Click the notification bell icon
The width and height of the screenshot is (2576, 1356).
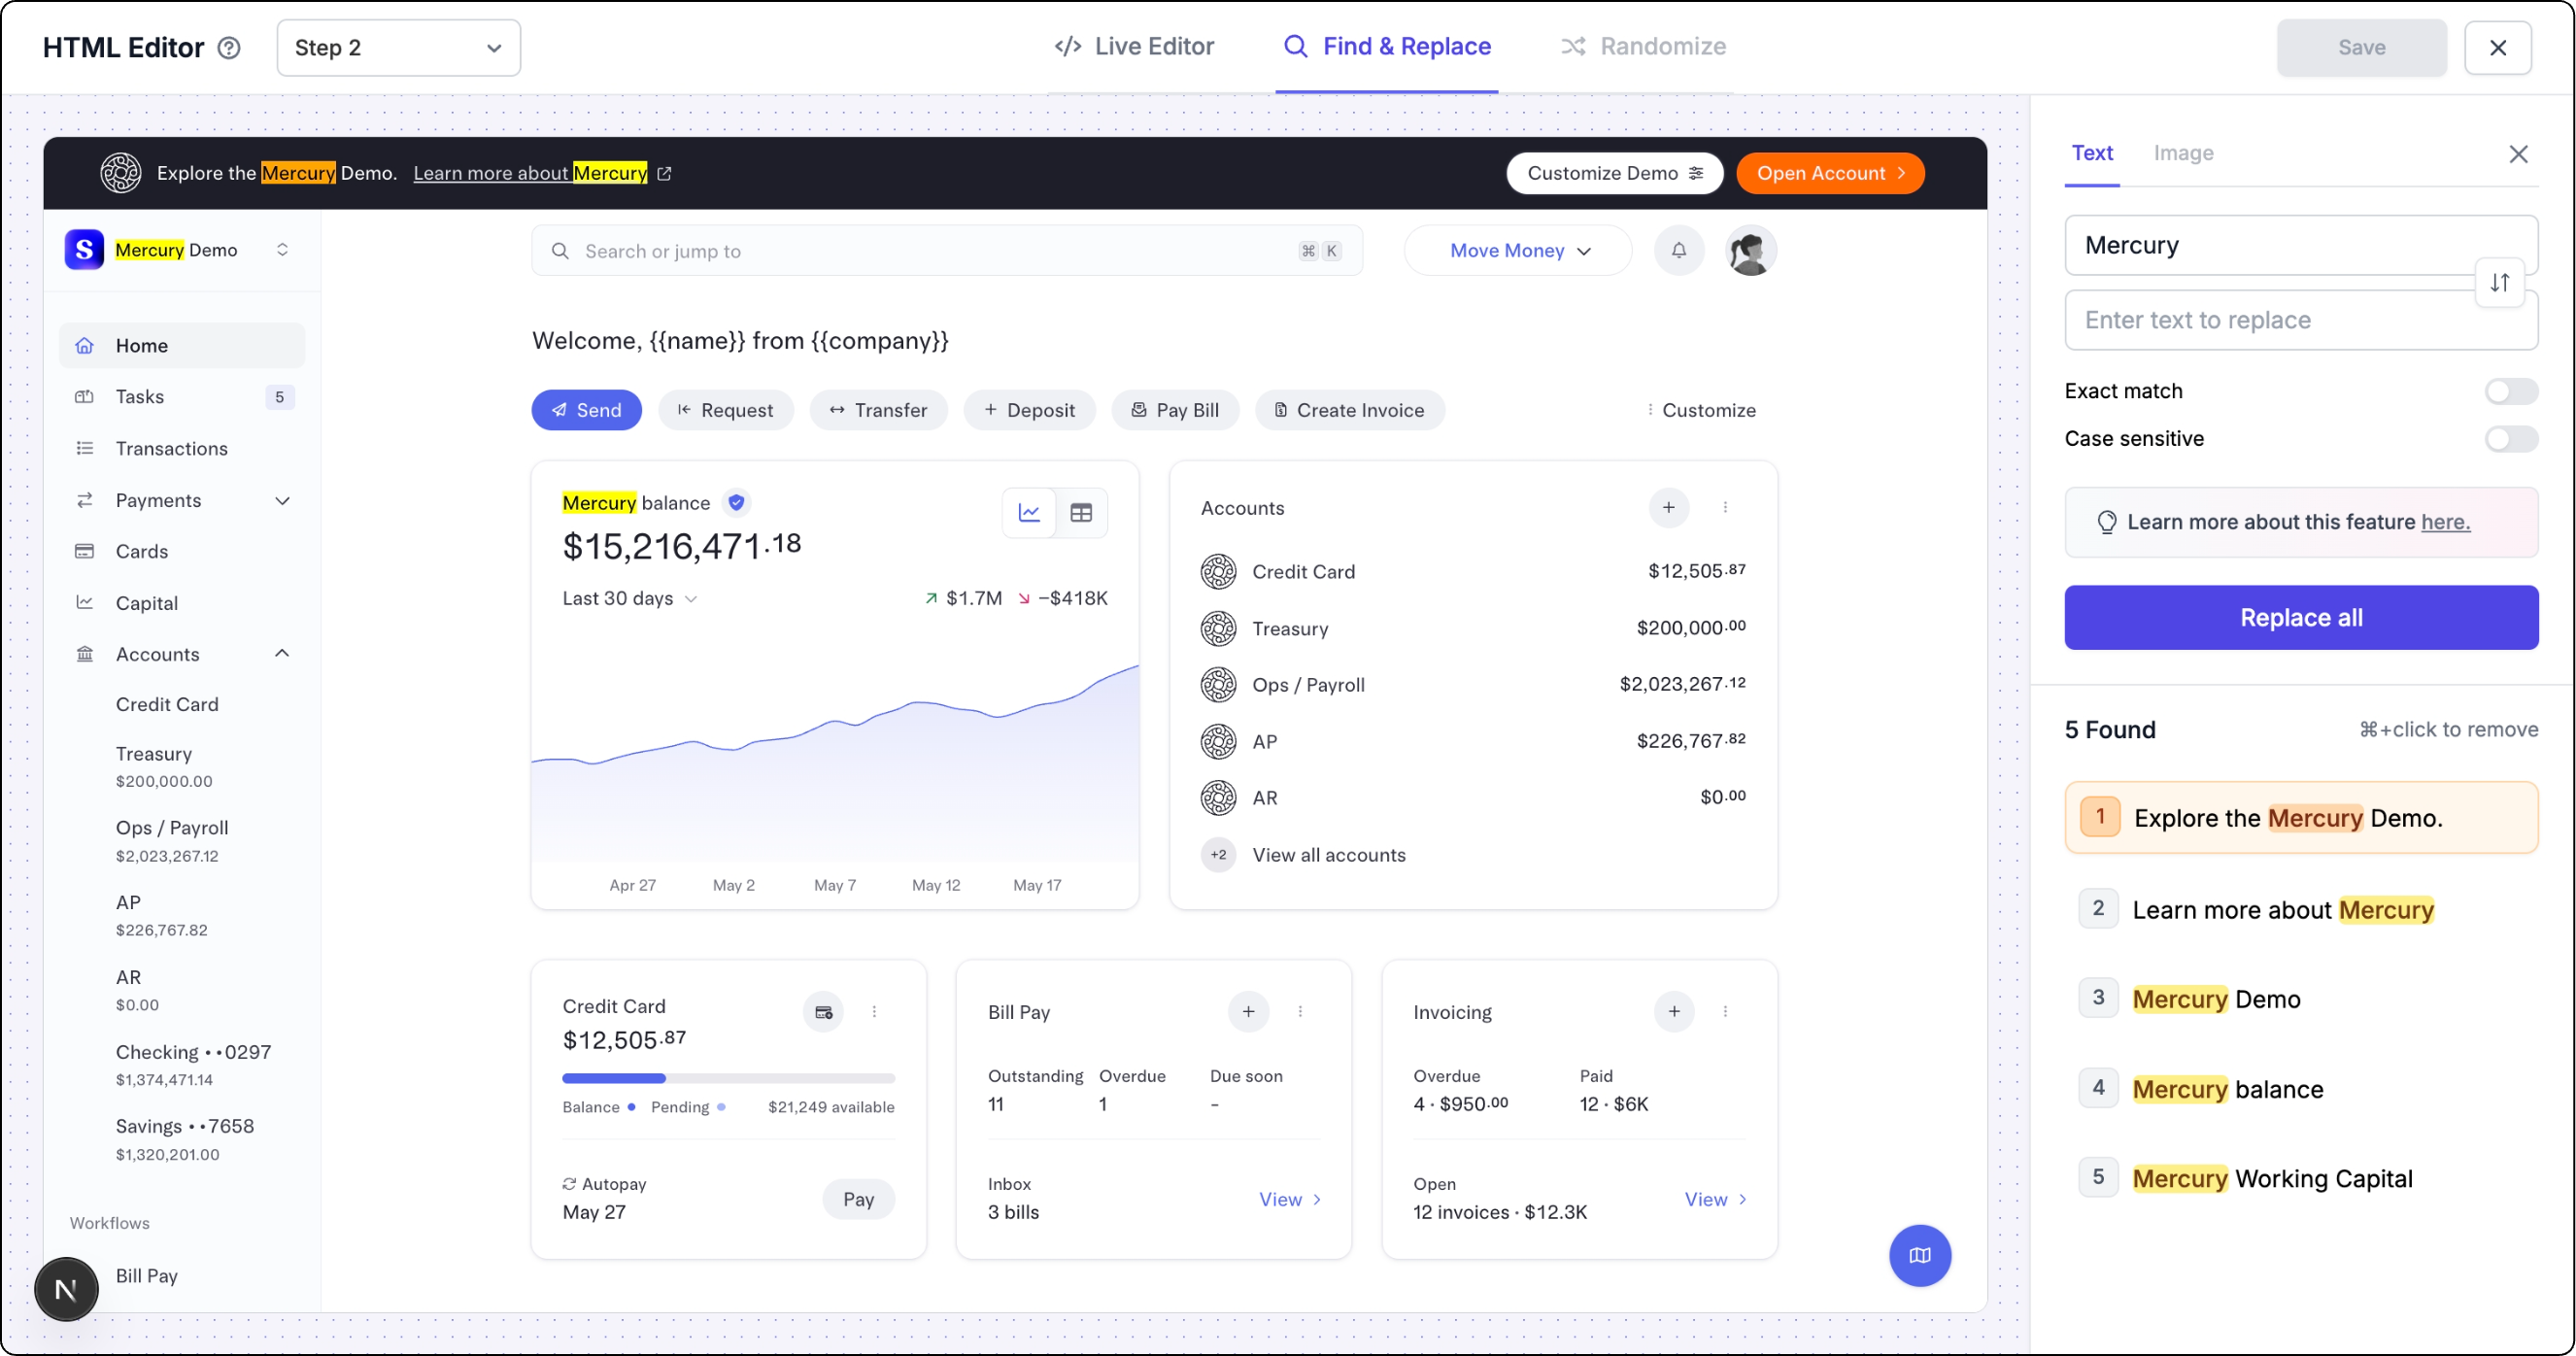click(1678, 250)
